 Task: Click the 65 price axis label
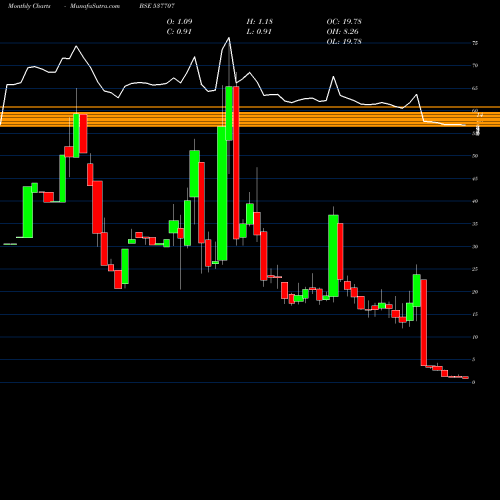tap(475, 88)
